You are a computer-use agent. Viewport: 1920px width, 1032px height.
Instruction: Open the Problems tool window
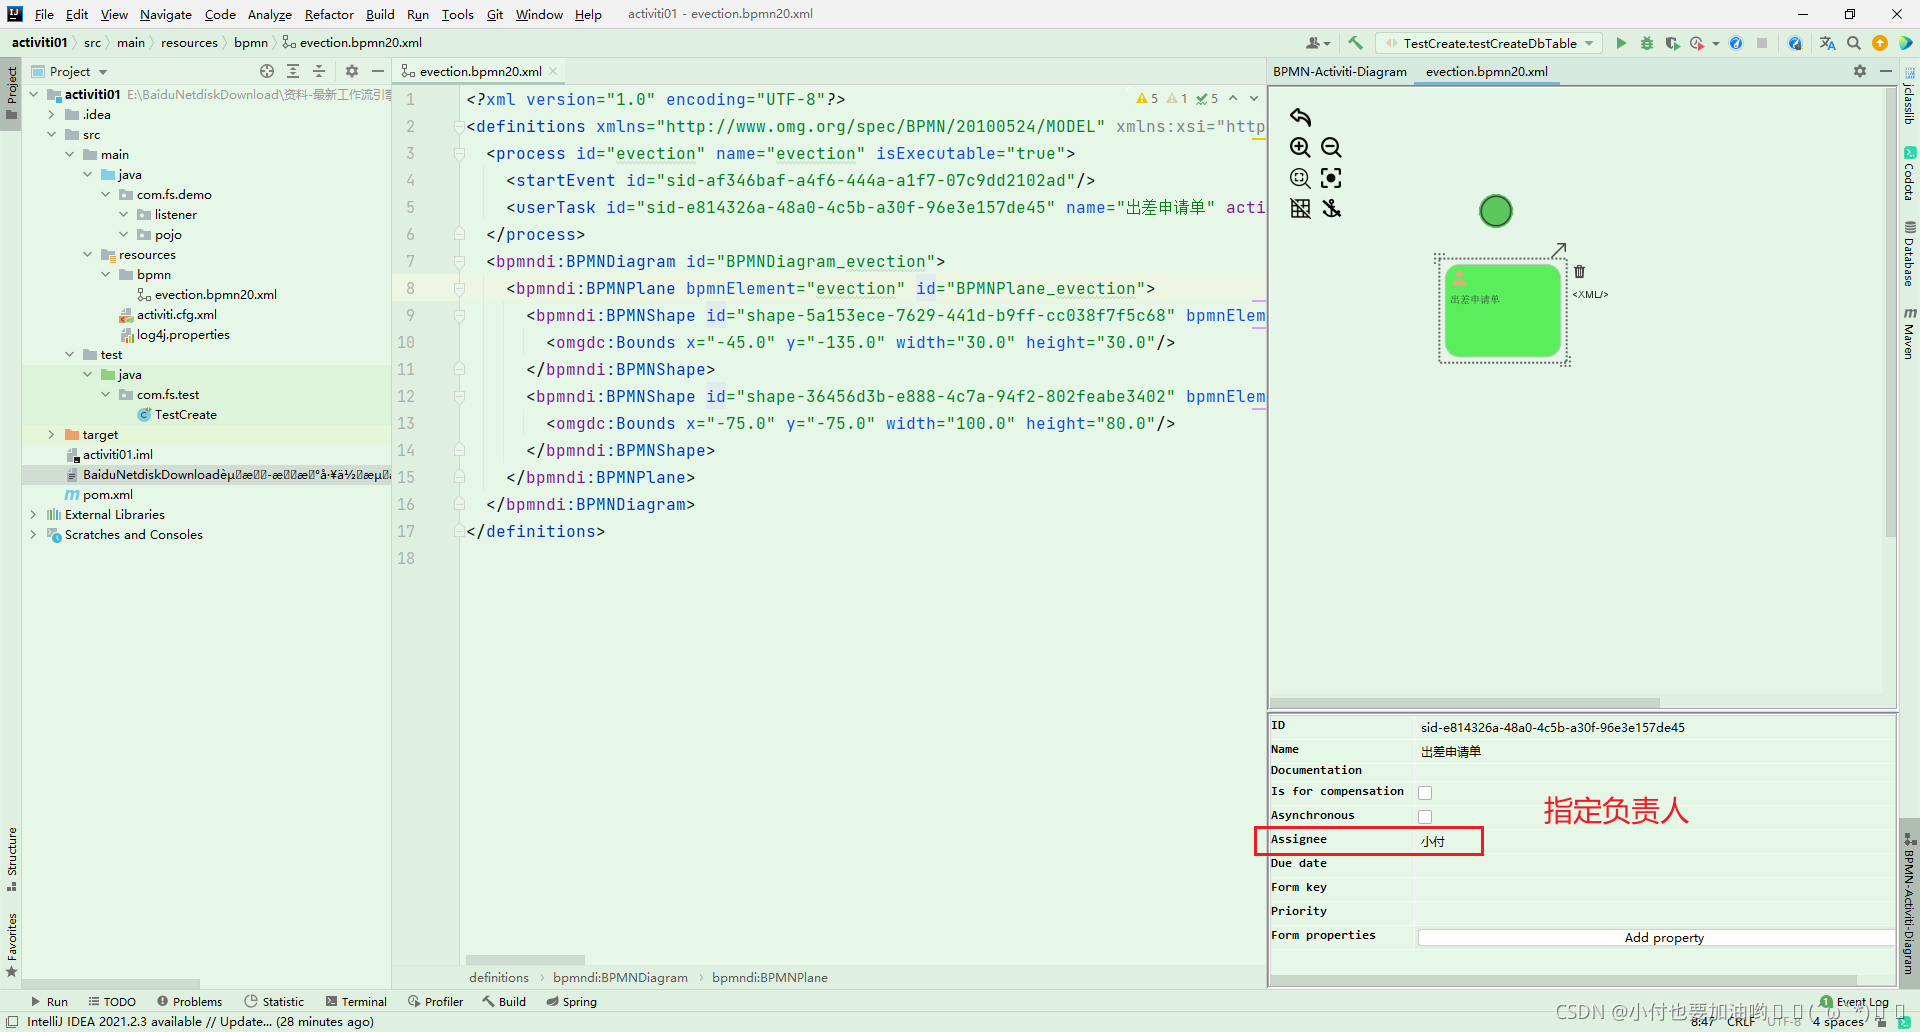point(189,1001)
